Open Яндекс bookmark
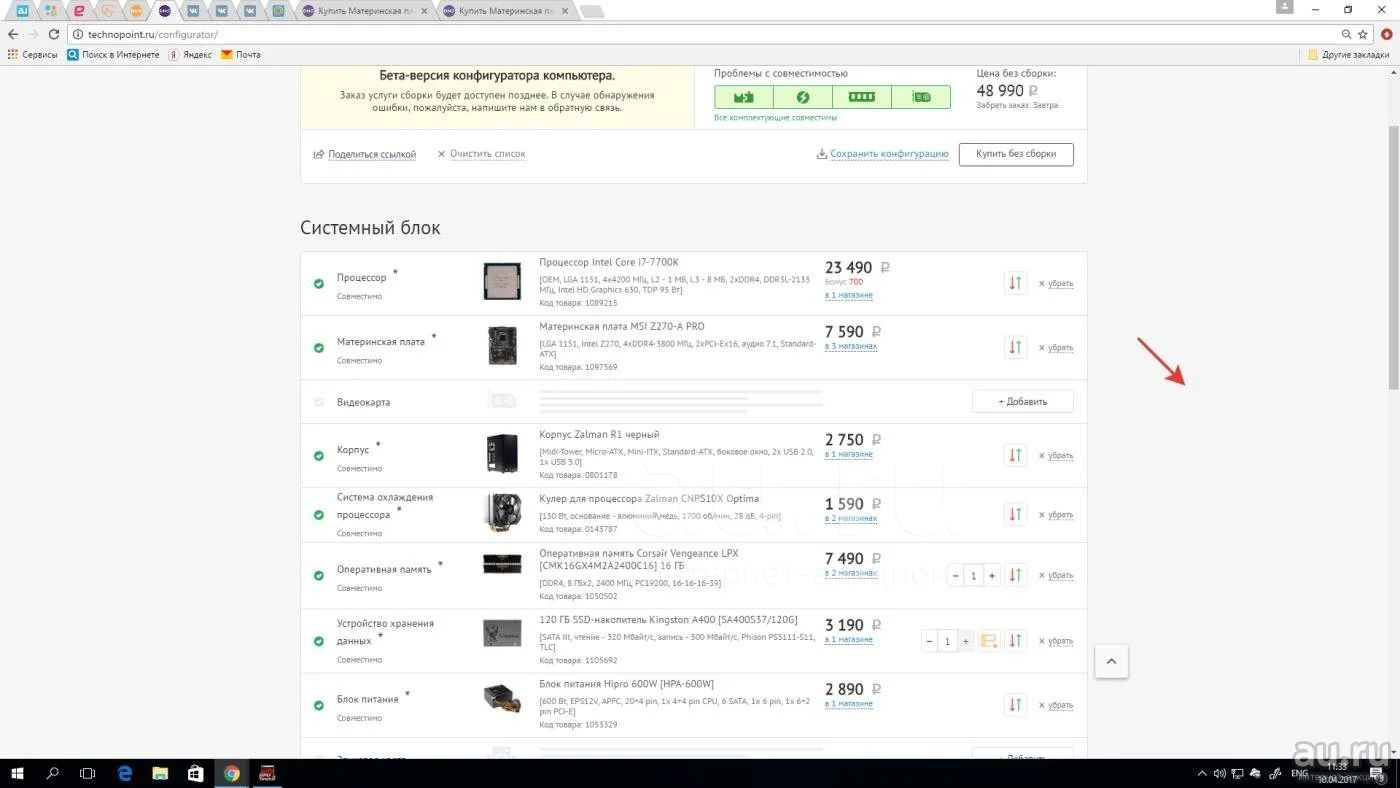The height and width of the screenshot is (788, 1400). (x=190, y=55)
